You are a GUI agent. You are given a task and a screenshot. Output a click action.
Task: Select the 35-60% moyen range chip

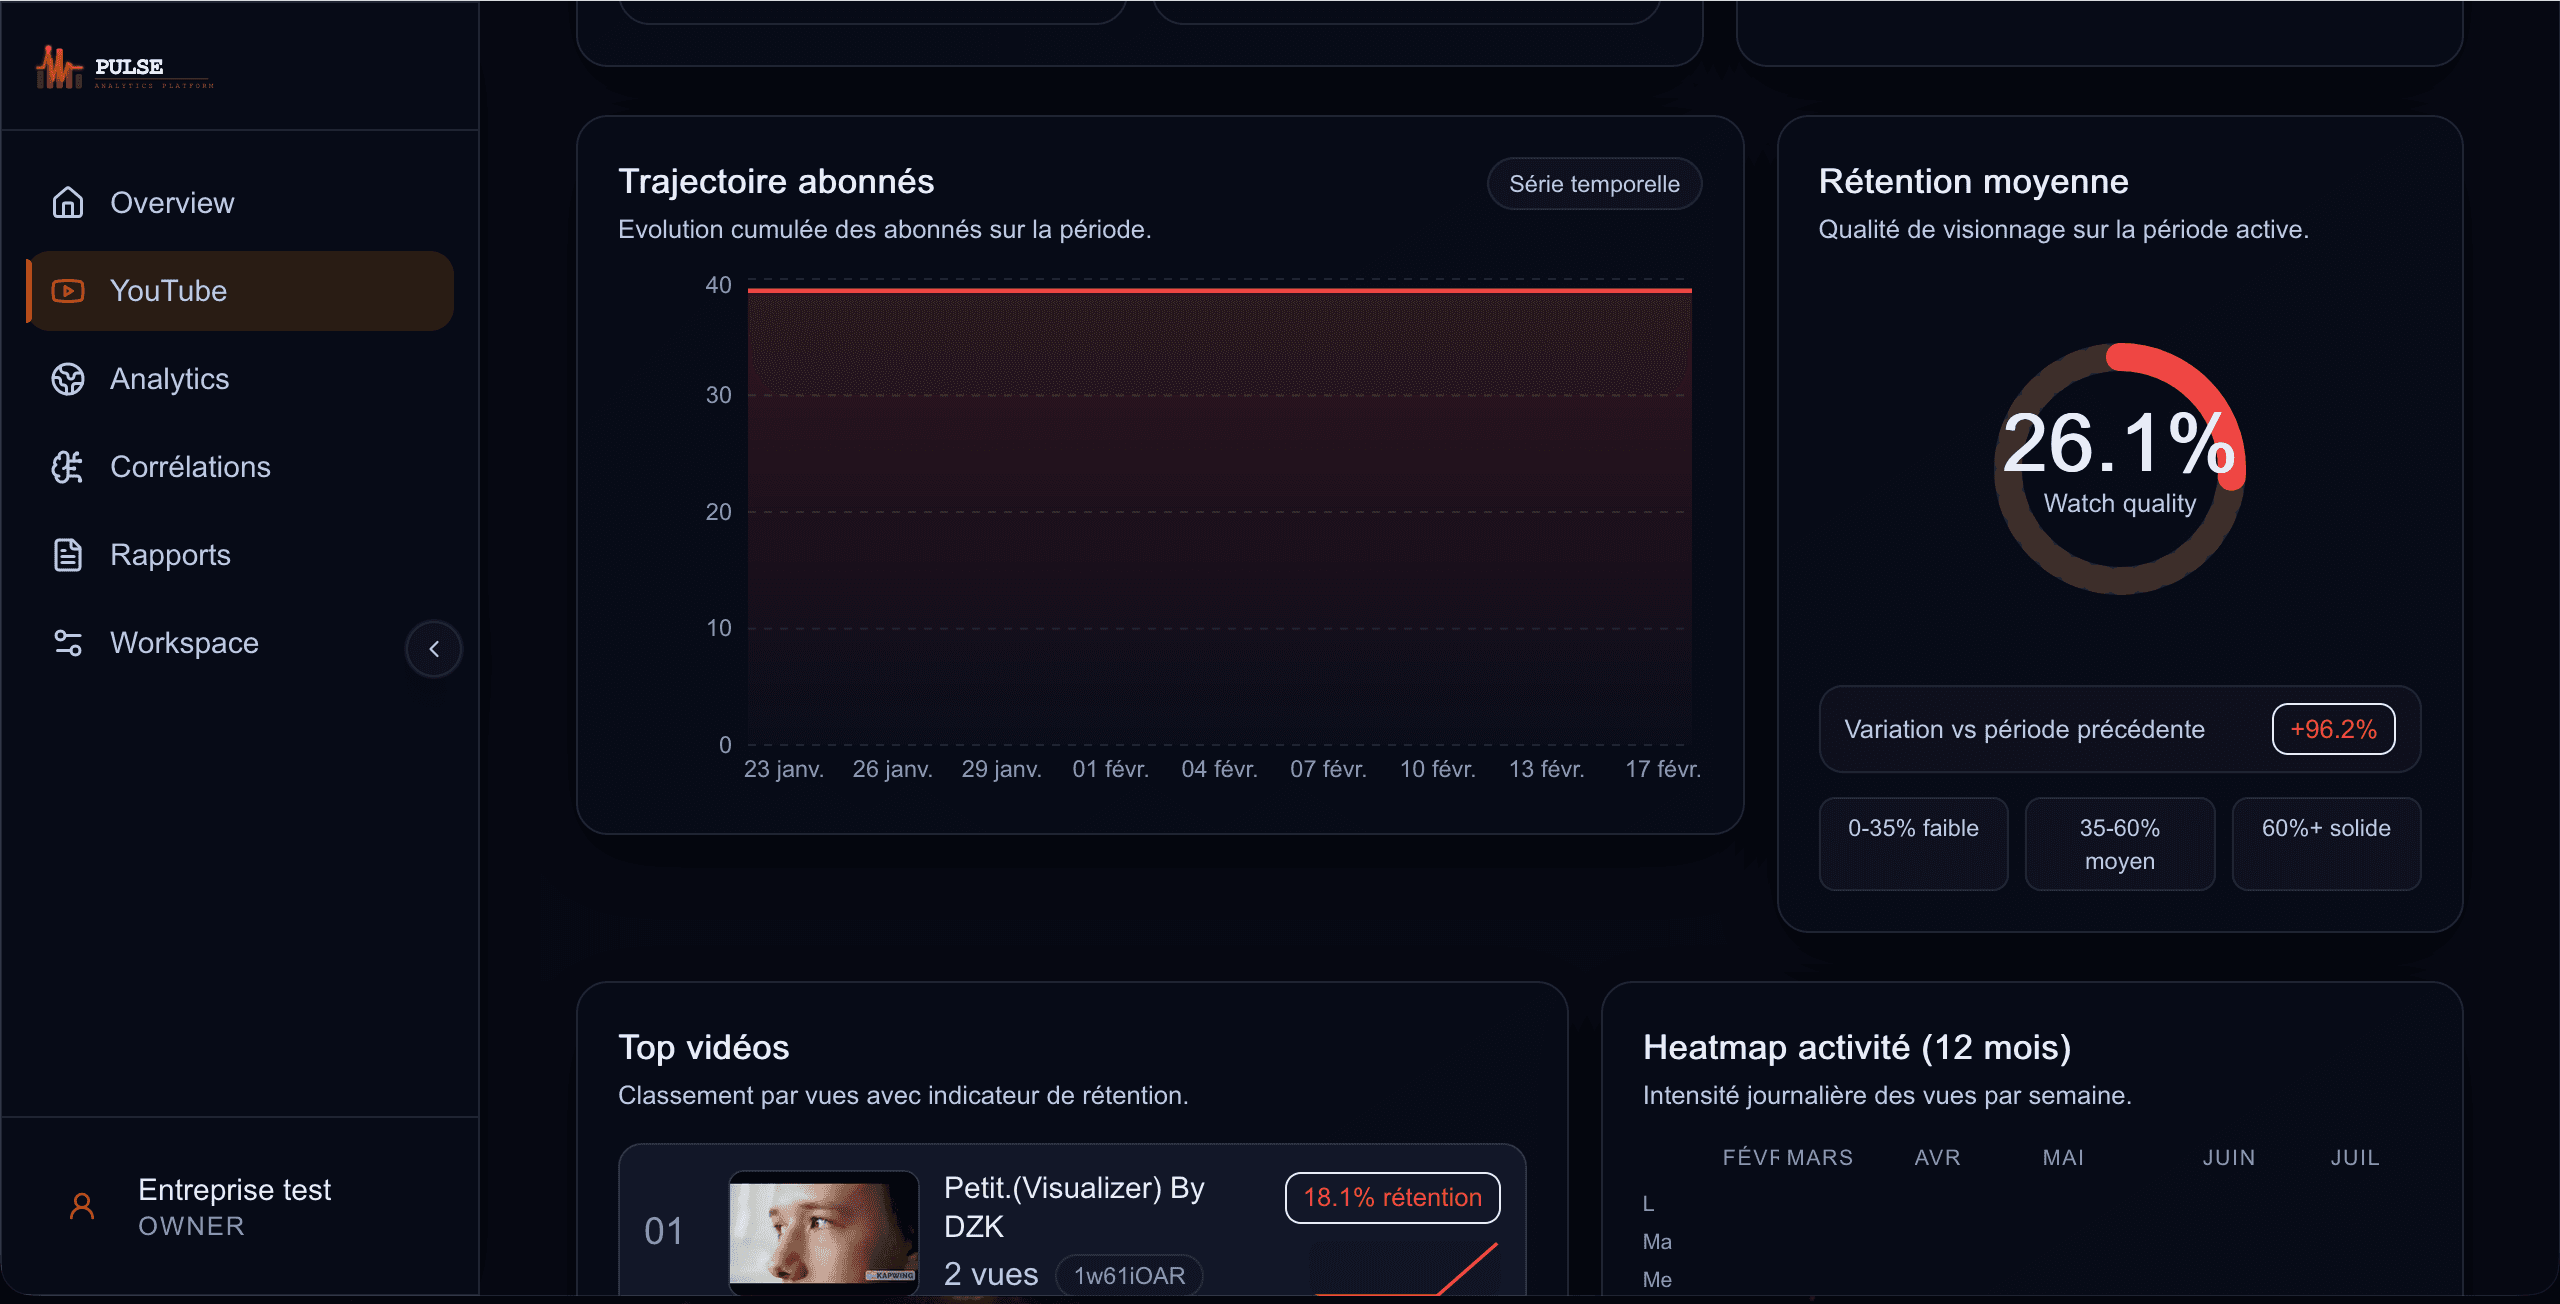tap(2120, 843)
